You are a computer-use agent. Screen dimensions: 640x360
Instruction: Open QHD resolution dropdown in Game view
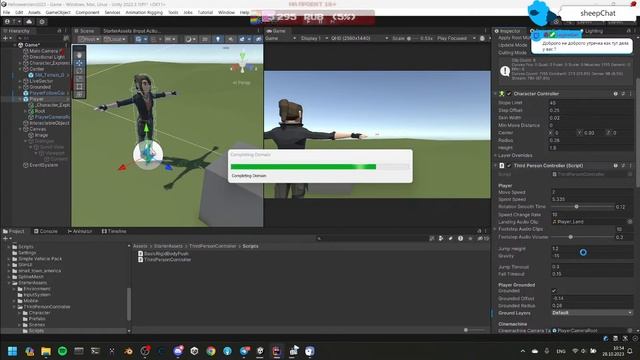[x=359, y=38]
